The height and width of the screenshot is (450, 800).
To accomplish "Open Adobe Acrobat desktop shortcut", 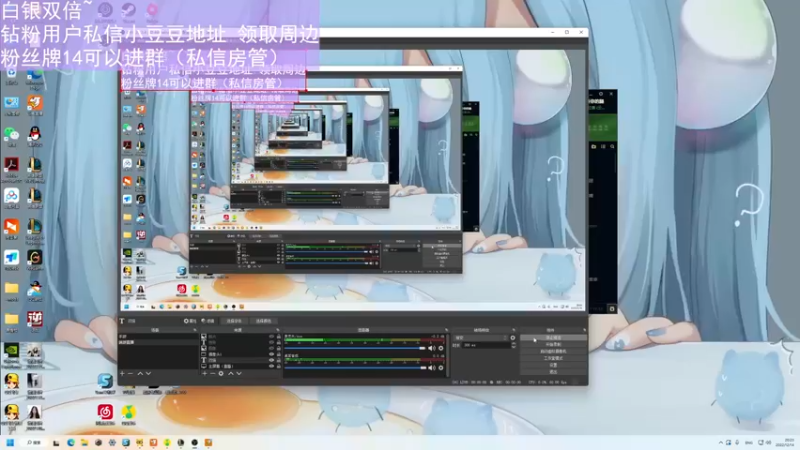I will (11, 166).
